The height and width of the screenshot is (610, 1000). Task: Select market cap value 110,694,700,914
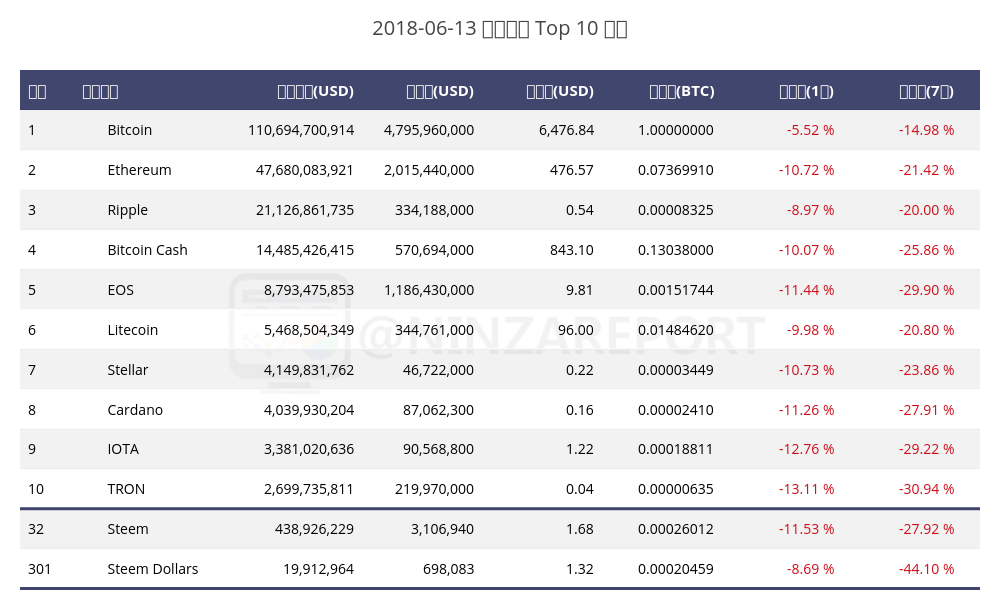[x=301, y=130]
